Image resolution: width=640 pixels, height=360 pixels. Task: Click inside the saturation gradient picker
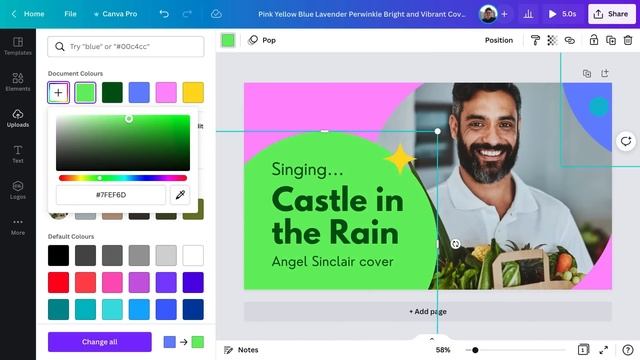pyautogui.click(x=123, y=143)
